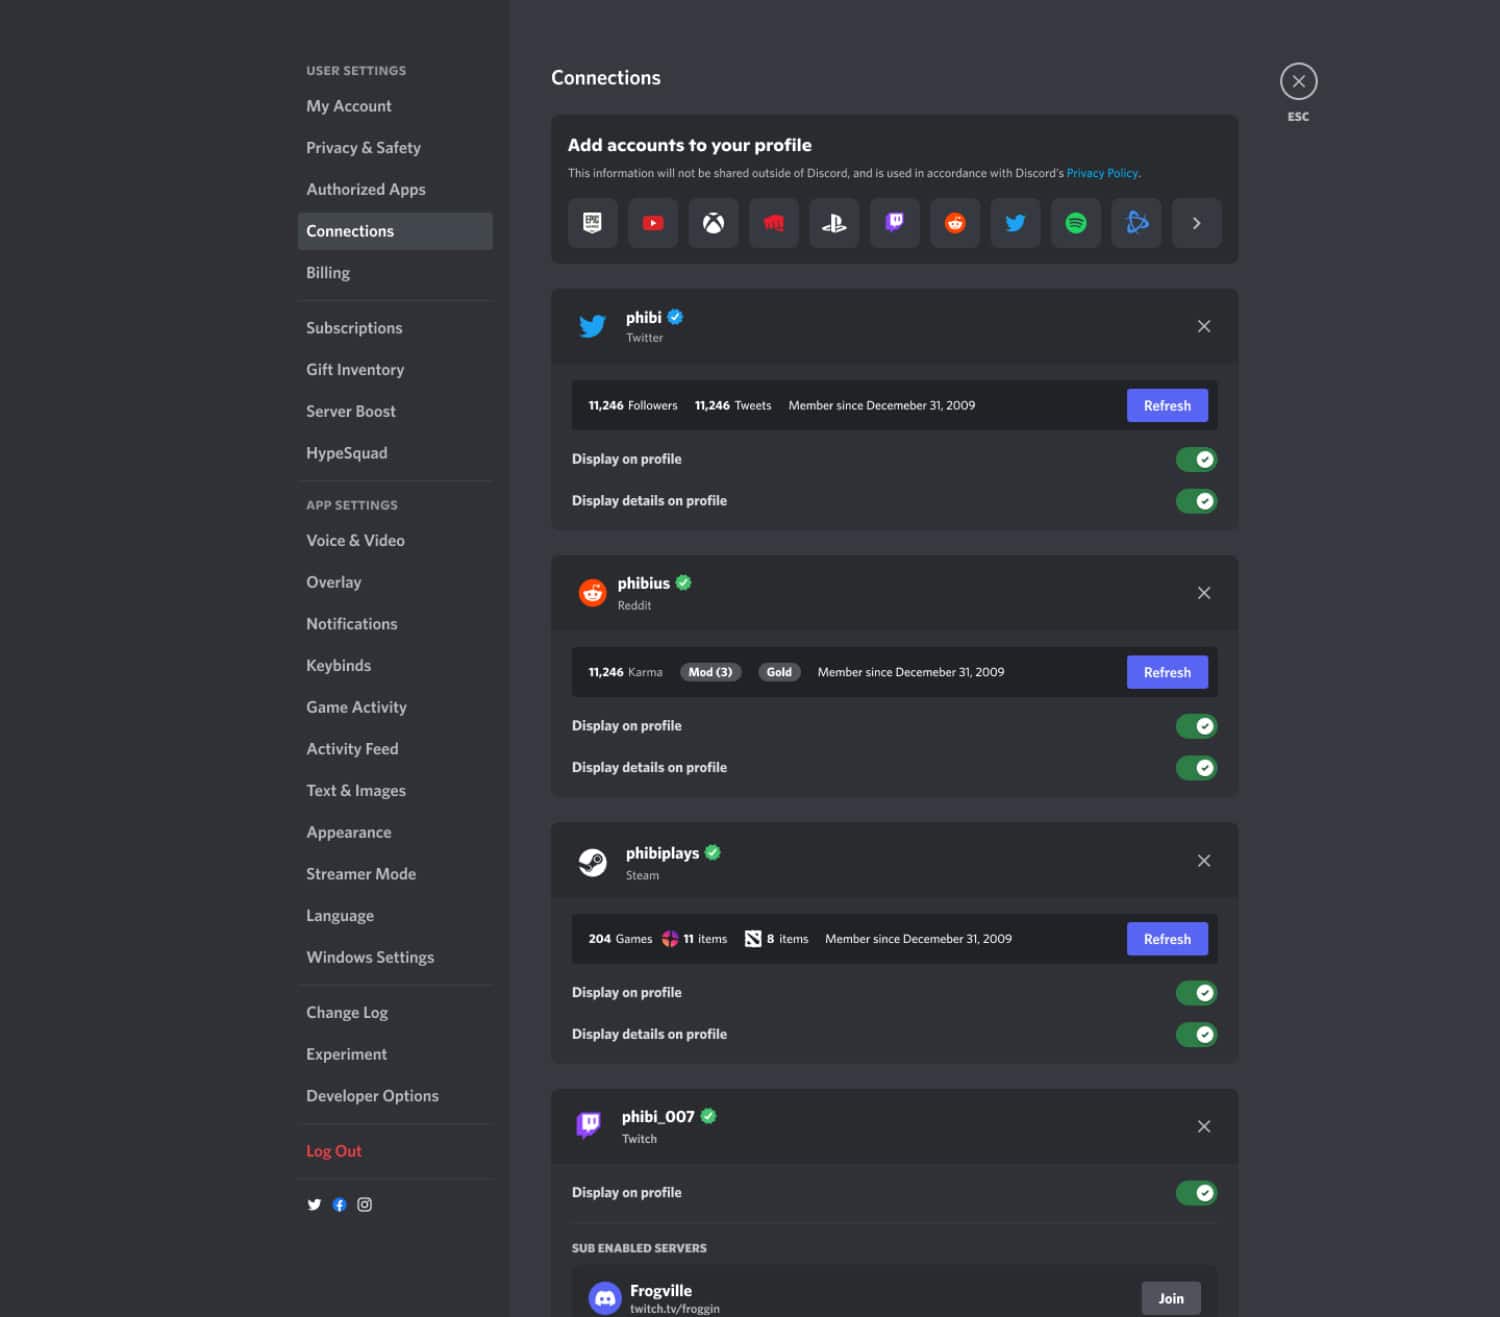Toggle Reddit Display on profile

pyautogui.click(x=1196, y=726)
